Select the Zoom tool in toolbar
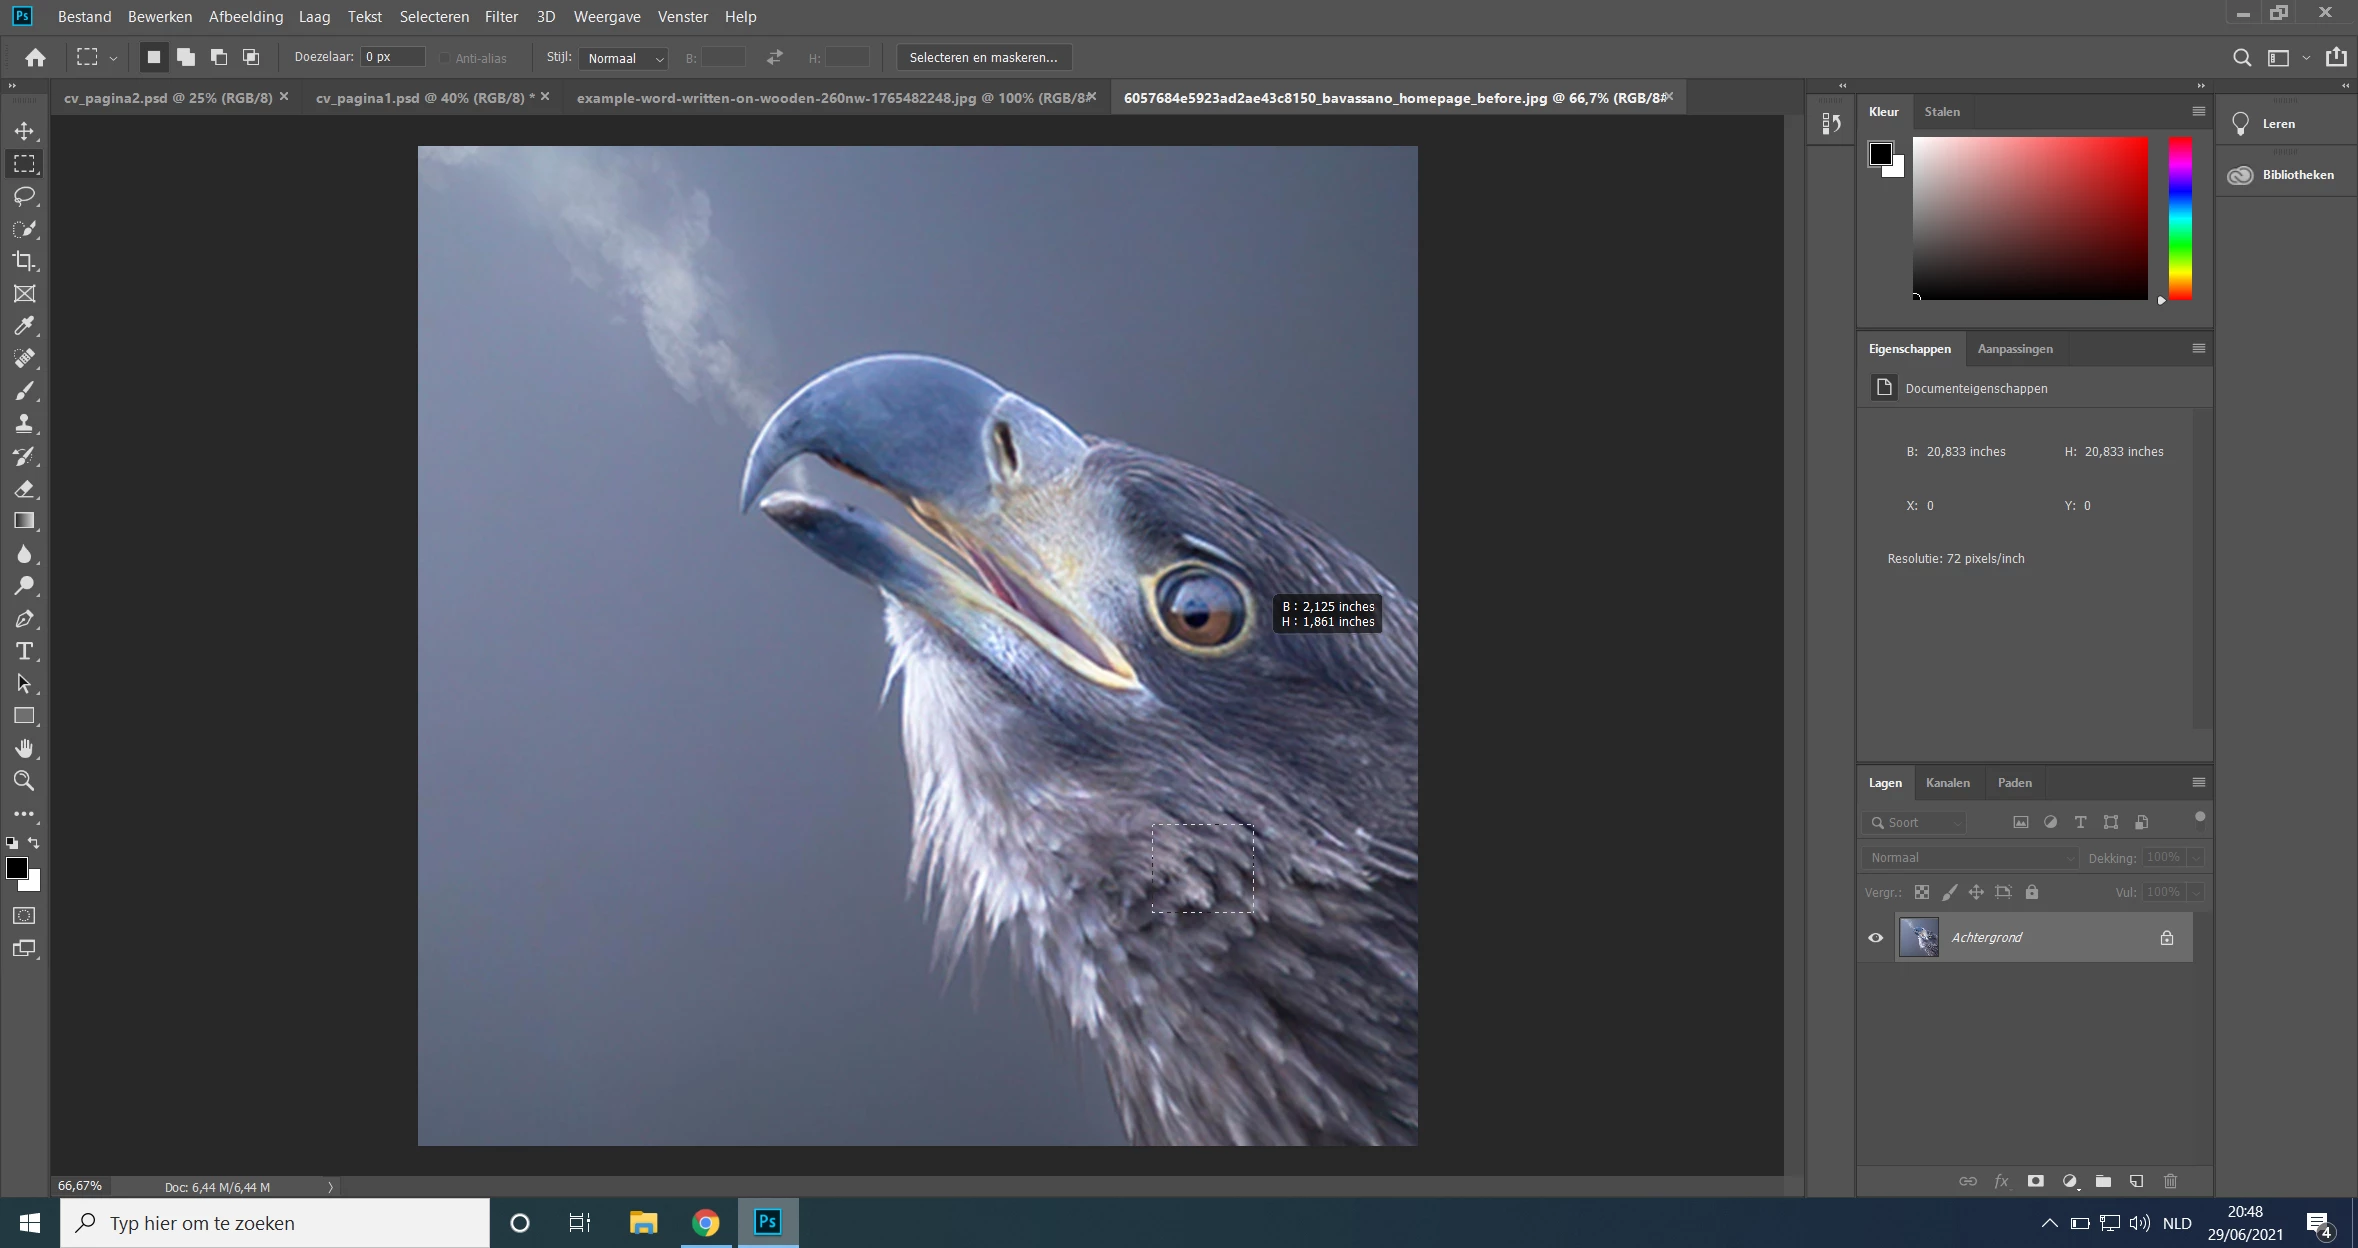2358x1248 pixels. (x=24, y=781)
